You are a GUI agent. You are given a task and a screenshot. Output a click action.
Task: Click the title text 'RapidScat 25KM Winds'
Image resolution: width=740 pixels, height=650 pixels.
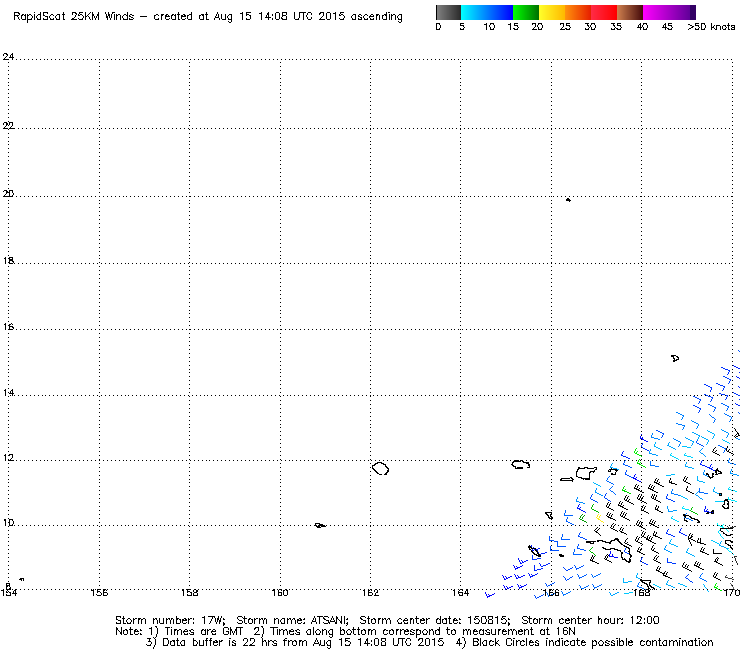pos(74,17)
